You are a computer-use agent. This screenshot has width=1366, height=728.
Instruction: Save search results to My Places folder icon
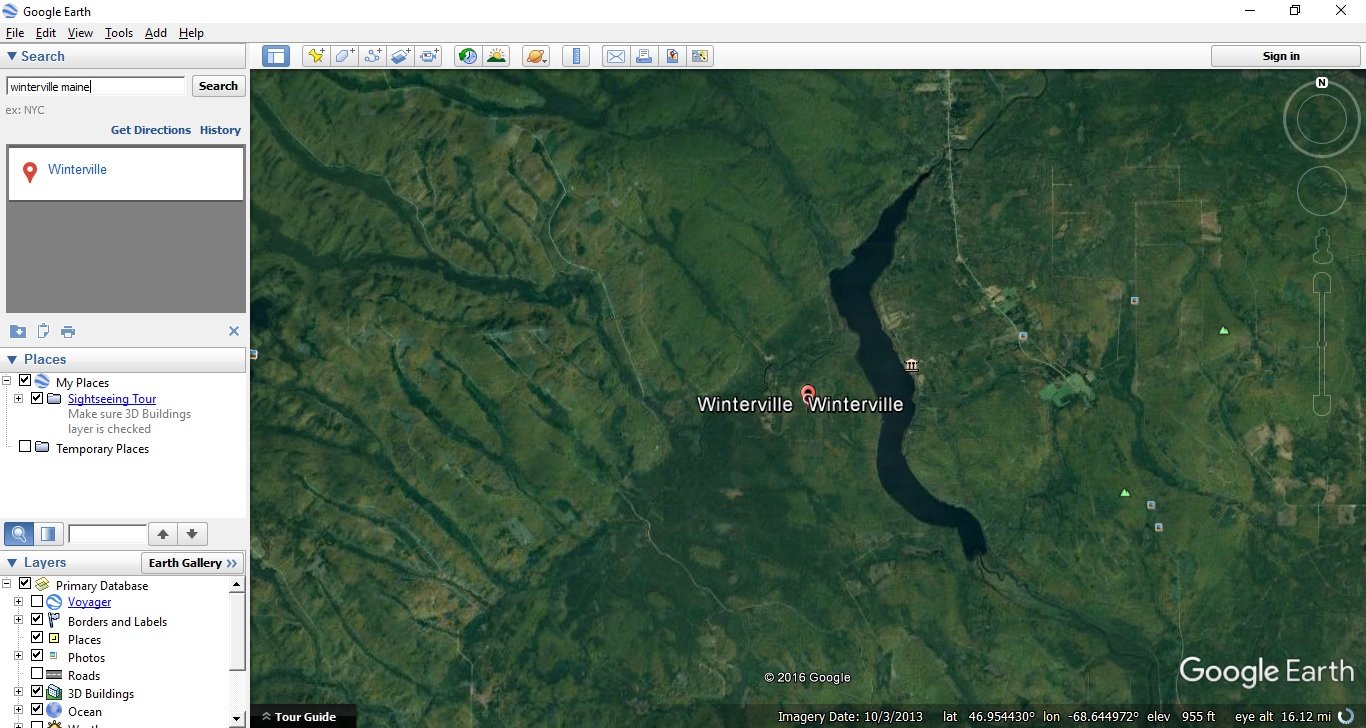coord(17,331)
